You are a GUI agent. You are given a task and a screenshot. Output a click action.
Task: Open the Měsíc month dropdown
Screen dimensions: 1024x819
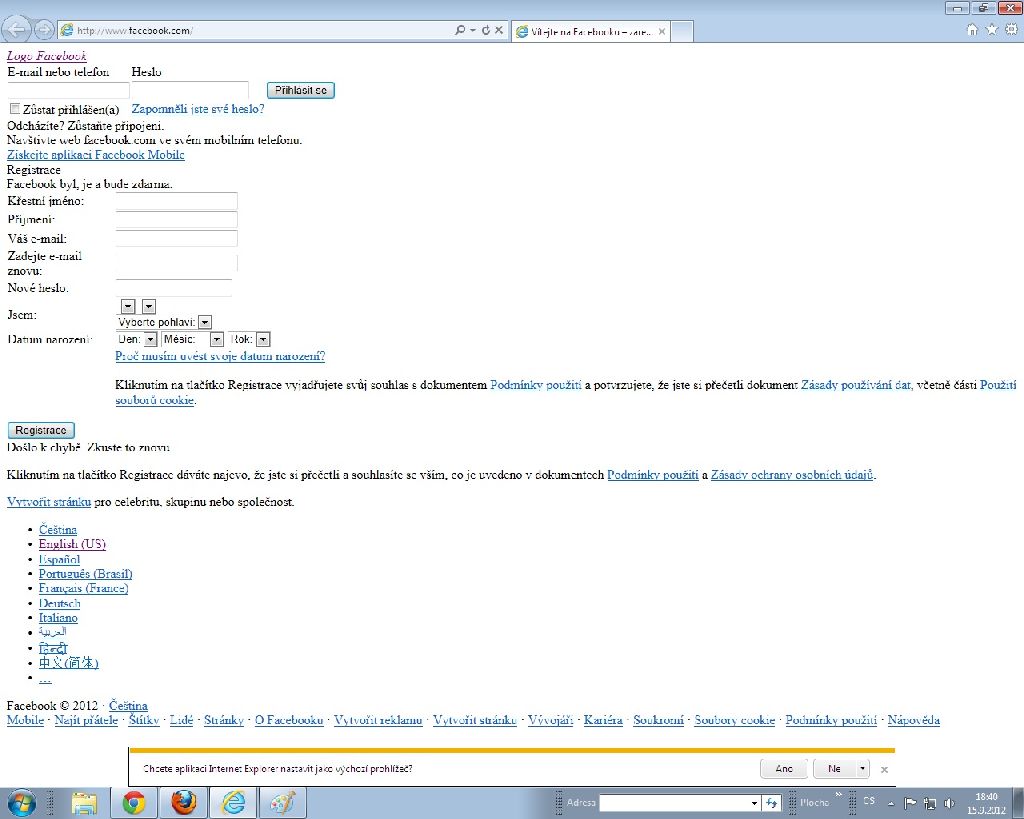pos(217,340)
